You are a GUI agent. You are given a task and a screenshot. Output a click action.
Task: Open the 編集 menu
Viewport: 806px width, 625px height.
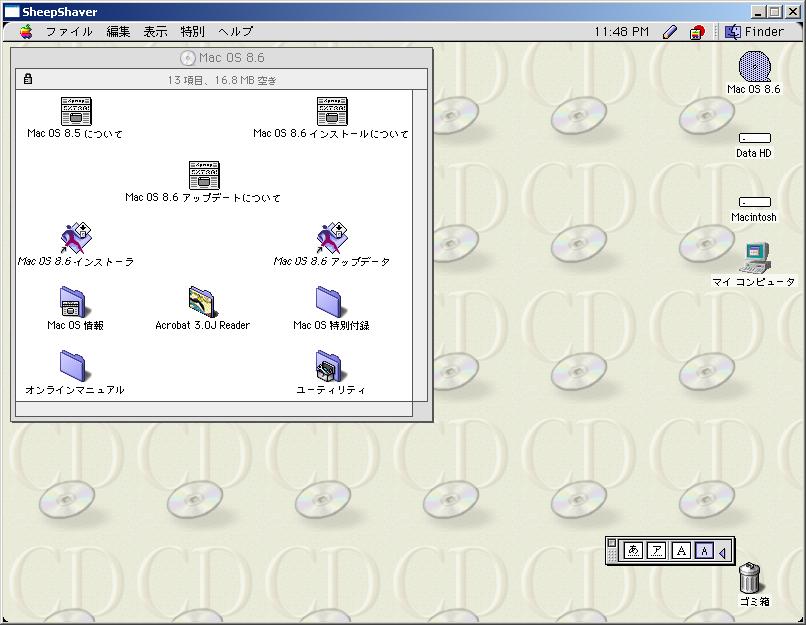(118, 32)
